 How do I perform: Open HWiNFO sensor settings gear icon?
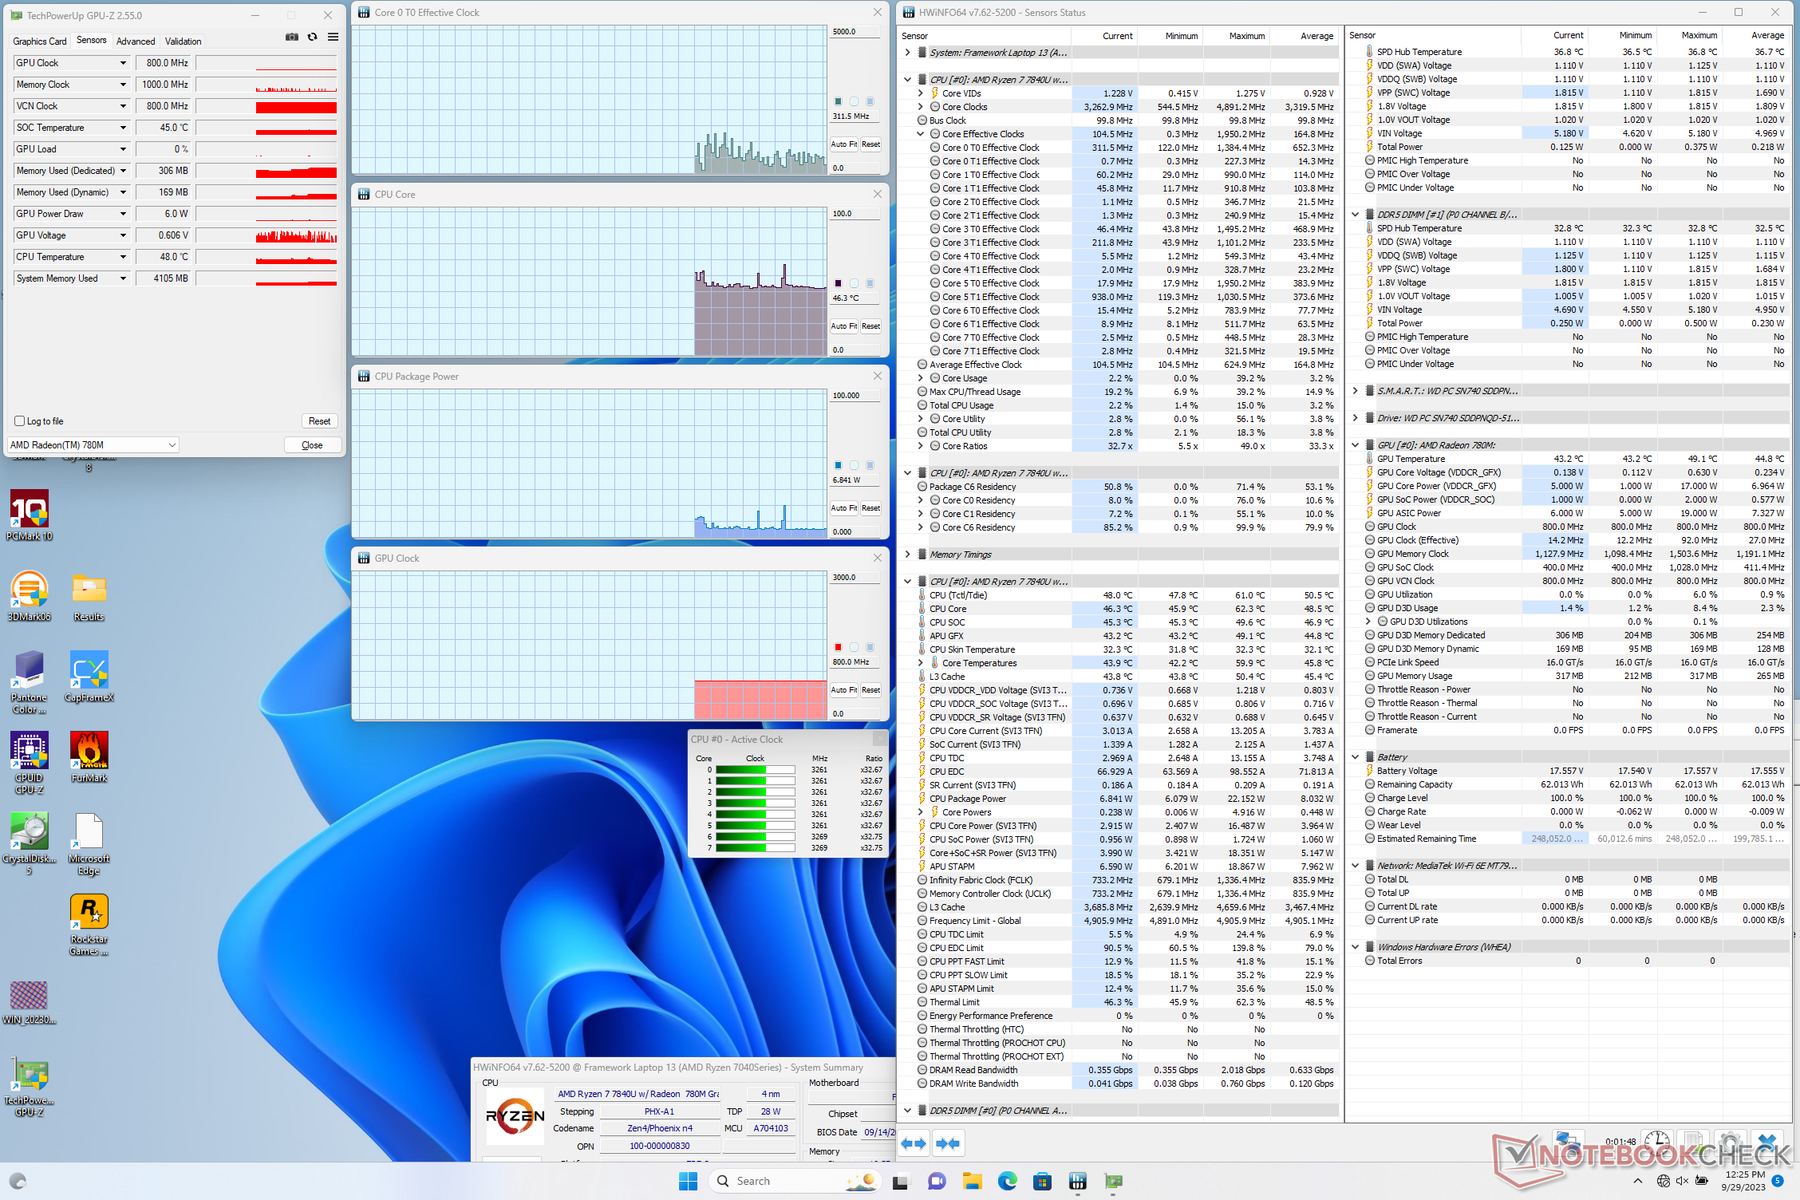pos(1730,1142)
